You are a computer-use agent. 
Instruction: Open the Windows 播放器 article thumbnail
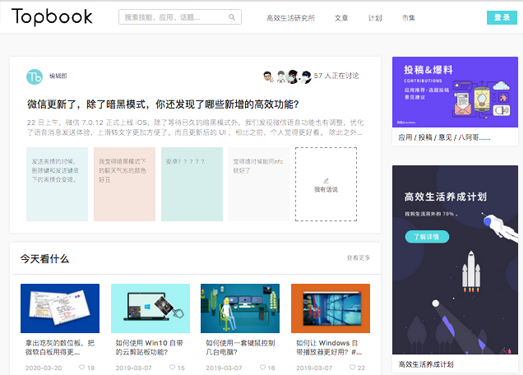click(331, 308)
